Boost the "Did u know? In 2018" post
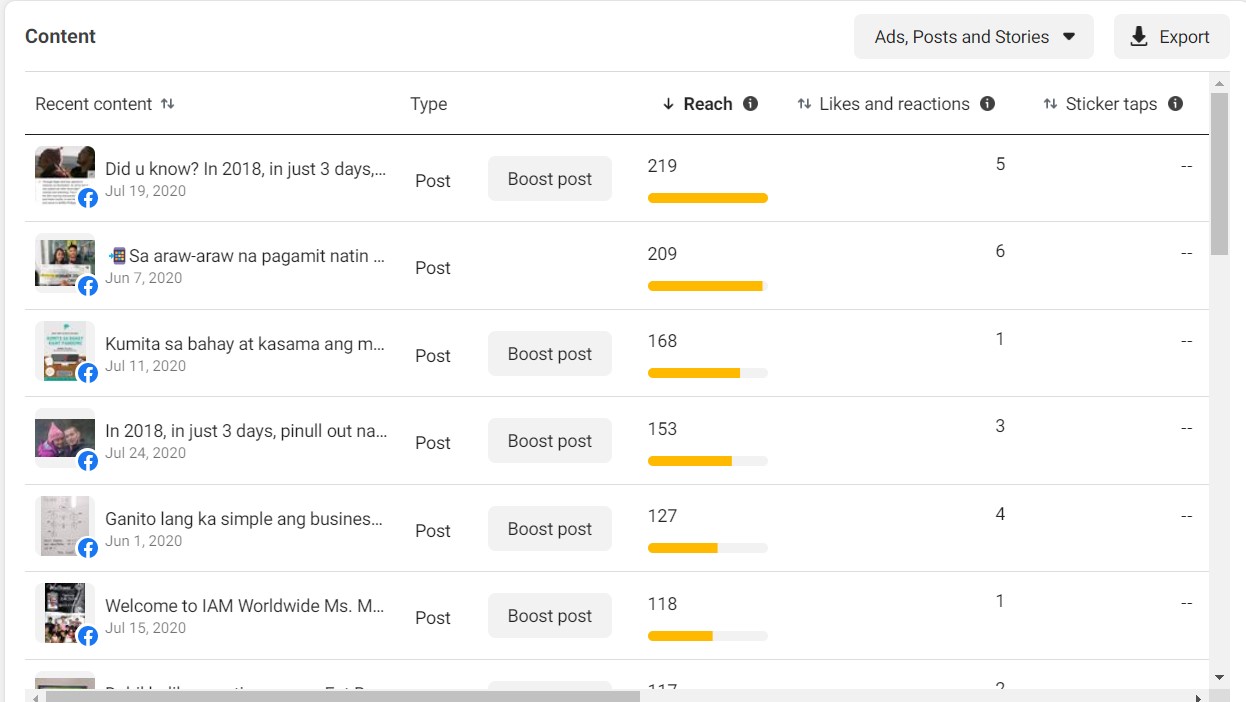Viewport: 1246px width, 702px height. (x=549, y=179)
